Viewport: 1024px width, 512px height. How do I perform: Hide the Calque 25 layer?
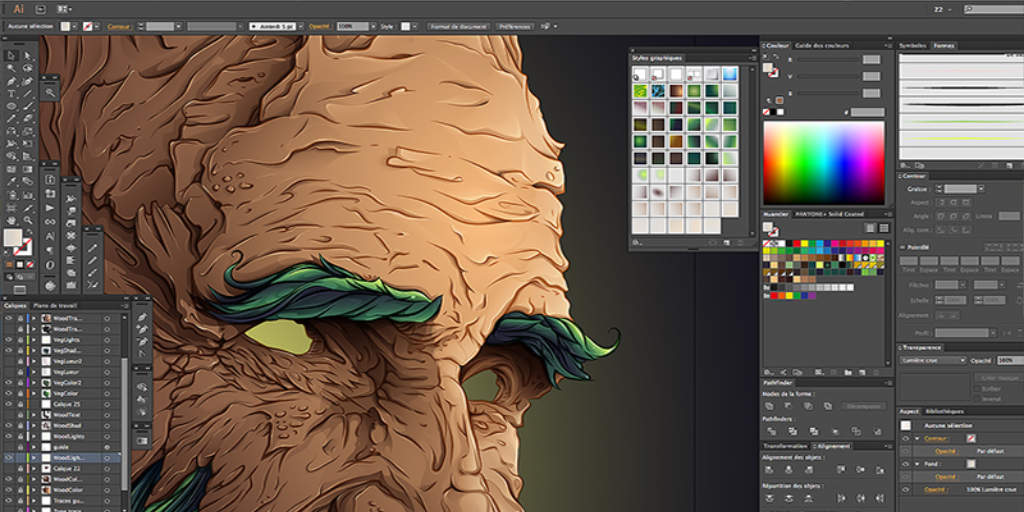click(x=8, y=404)
